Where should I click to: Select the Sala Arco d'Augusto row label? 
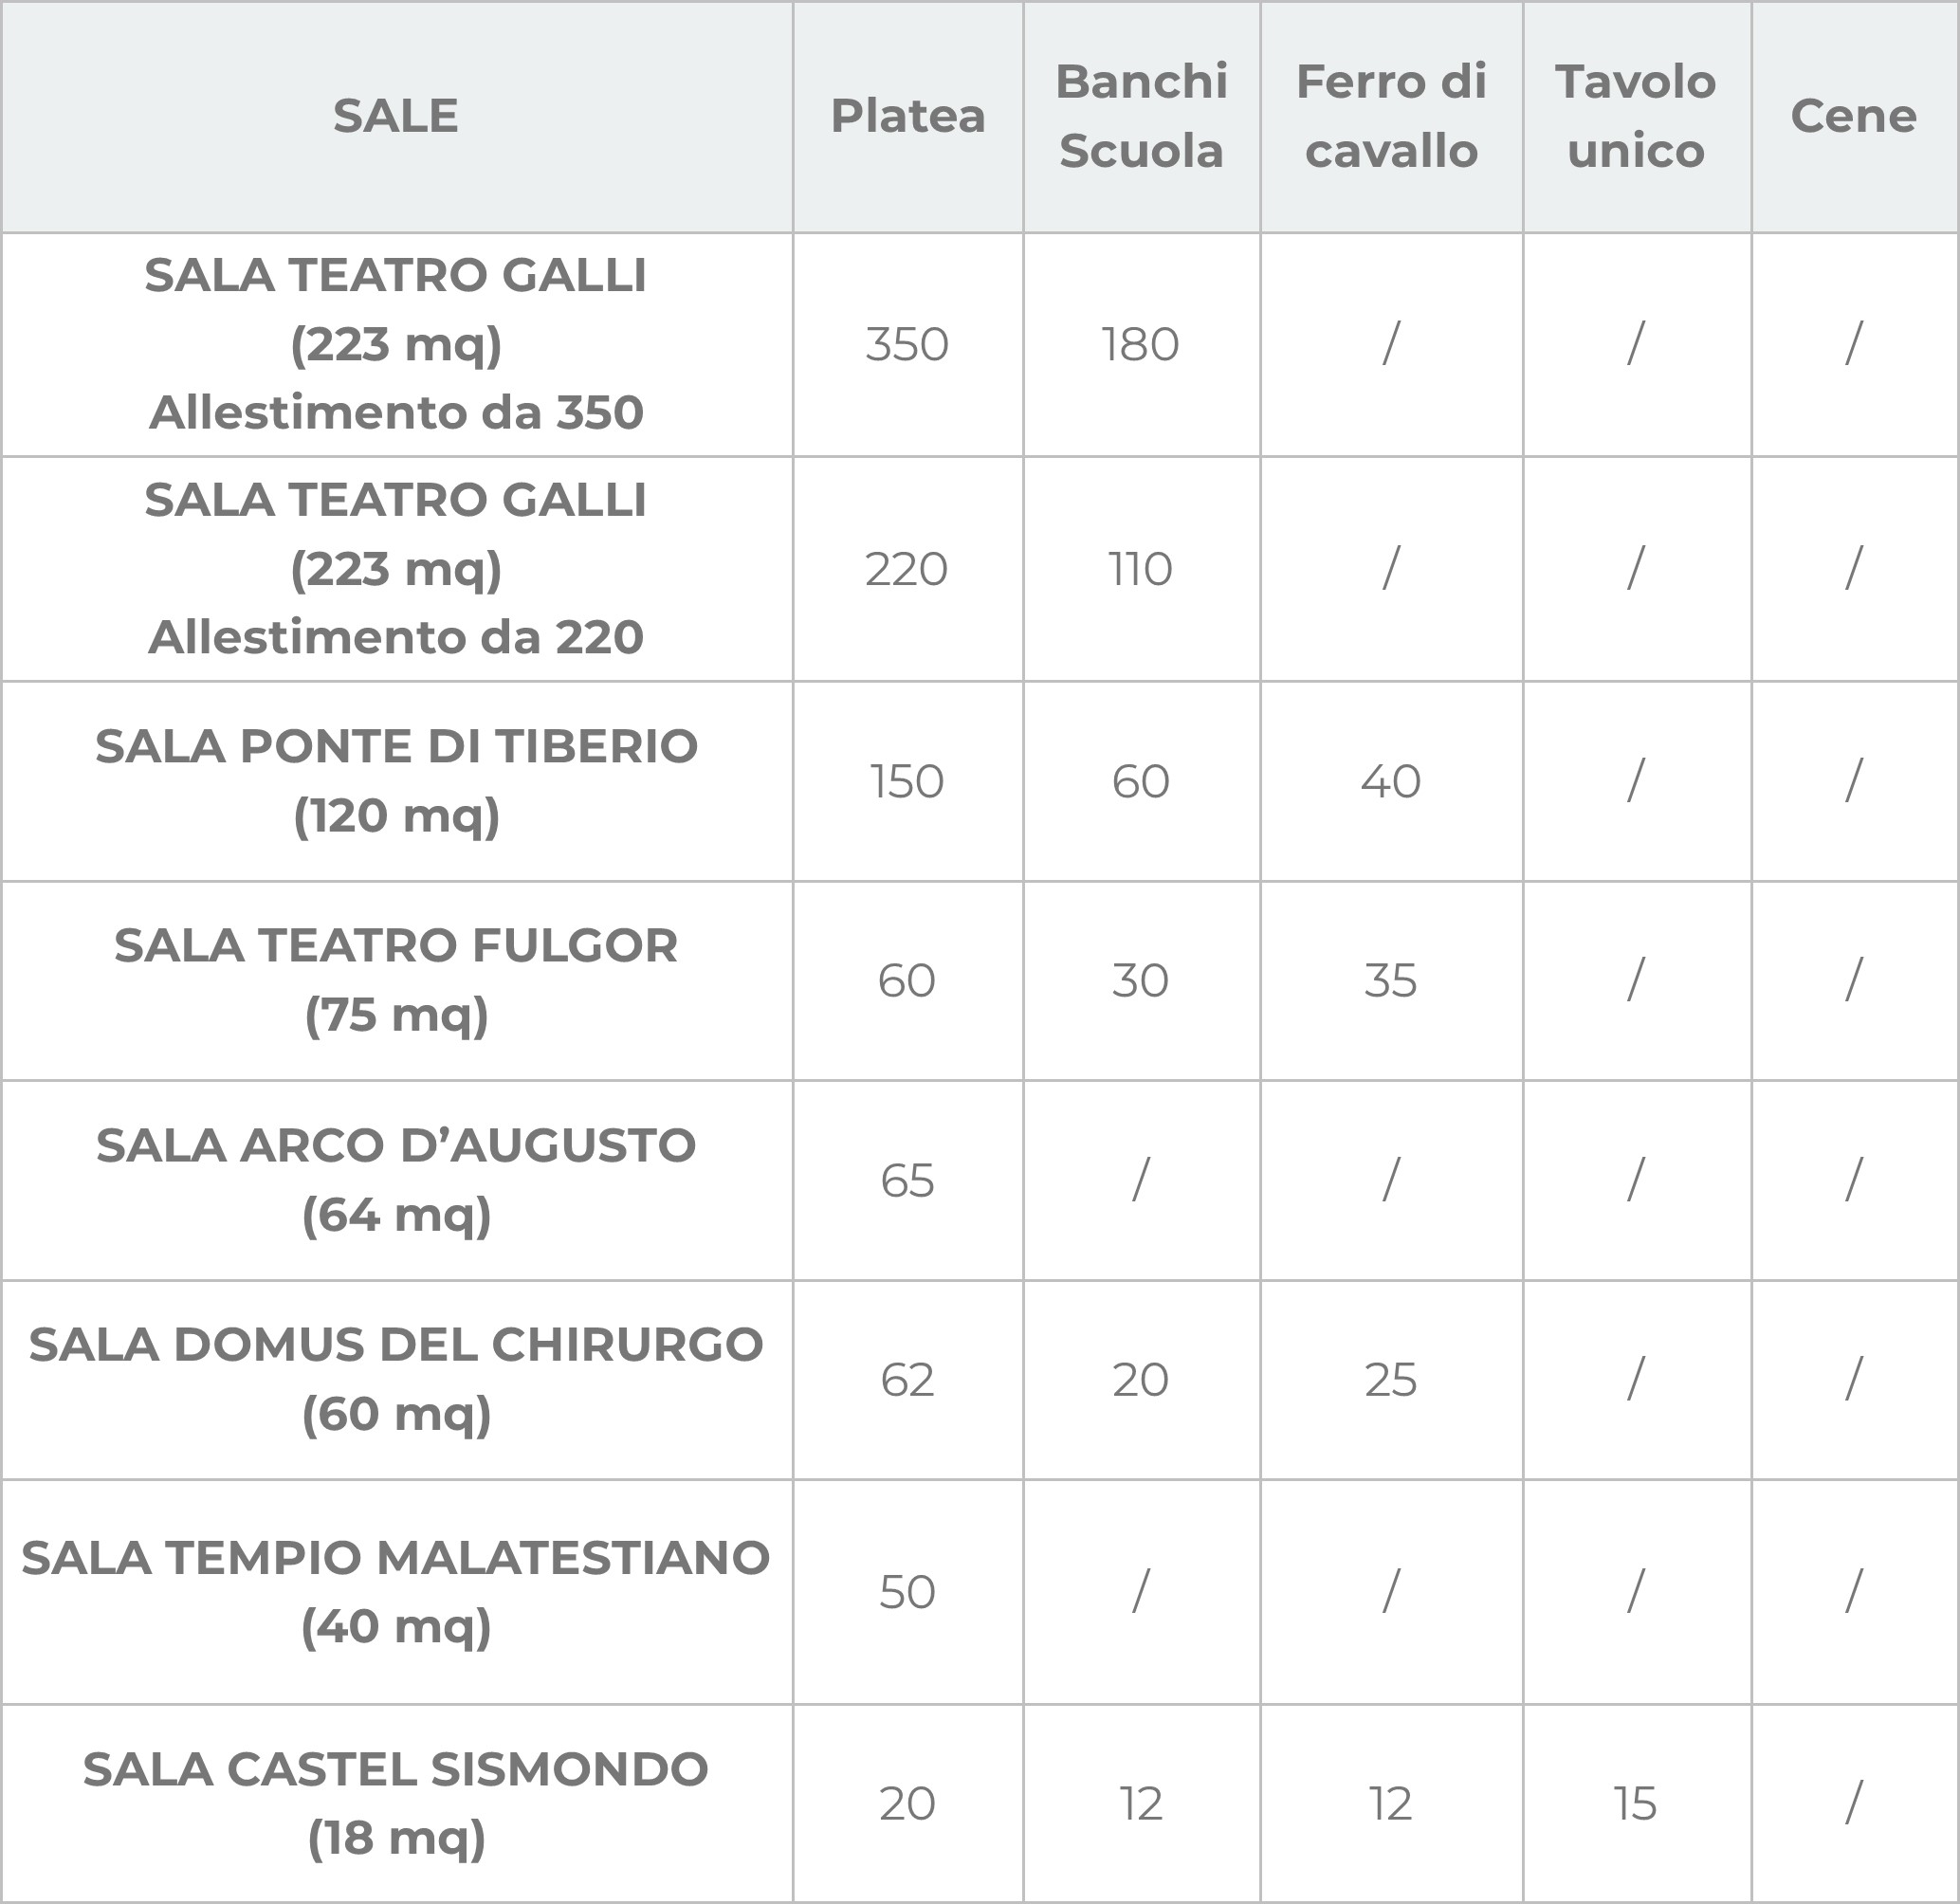click(x=396, y=1180)
